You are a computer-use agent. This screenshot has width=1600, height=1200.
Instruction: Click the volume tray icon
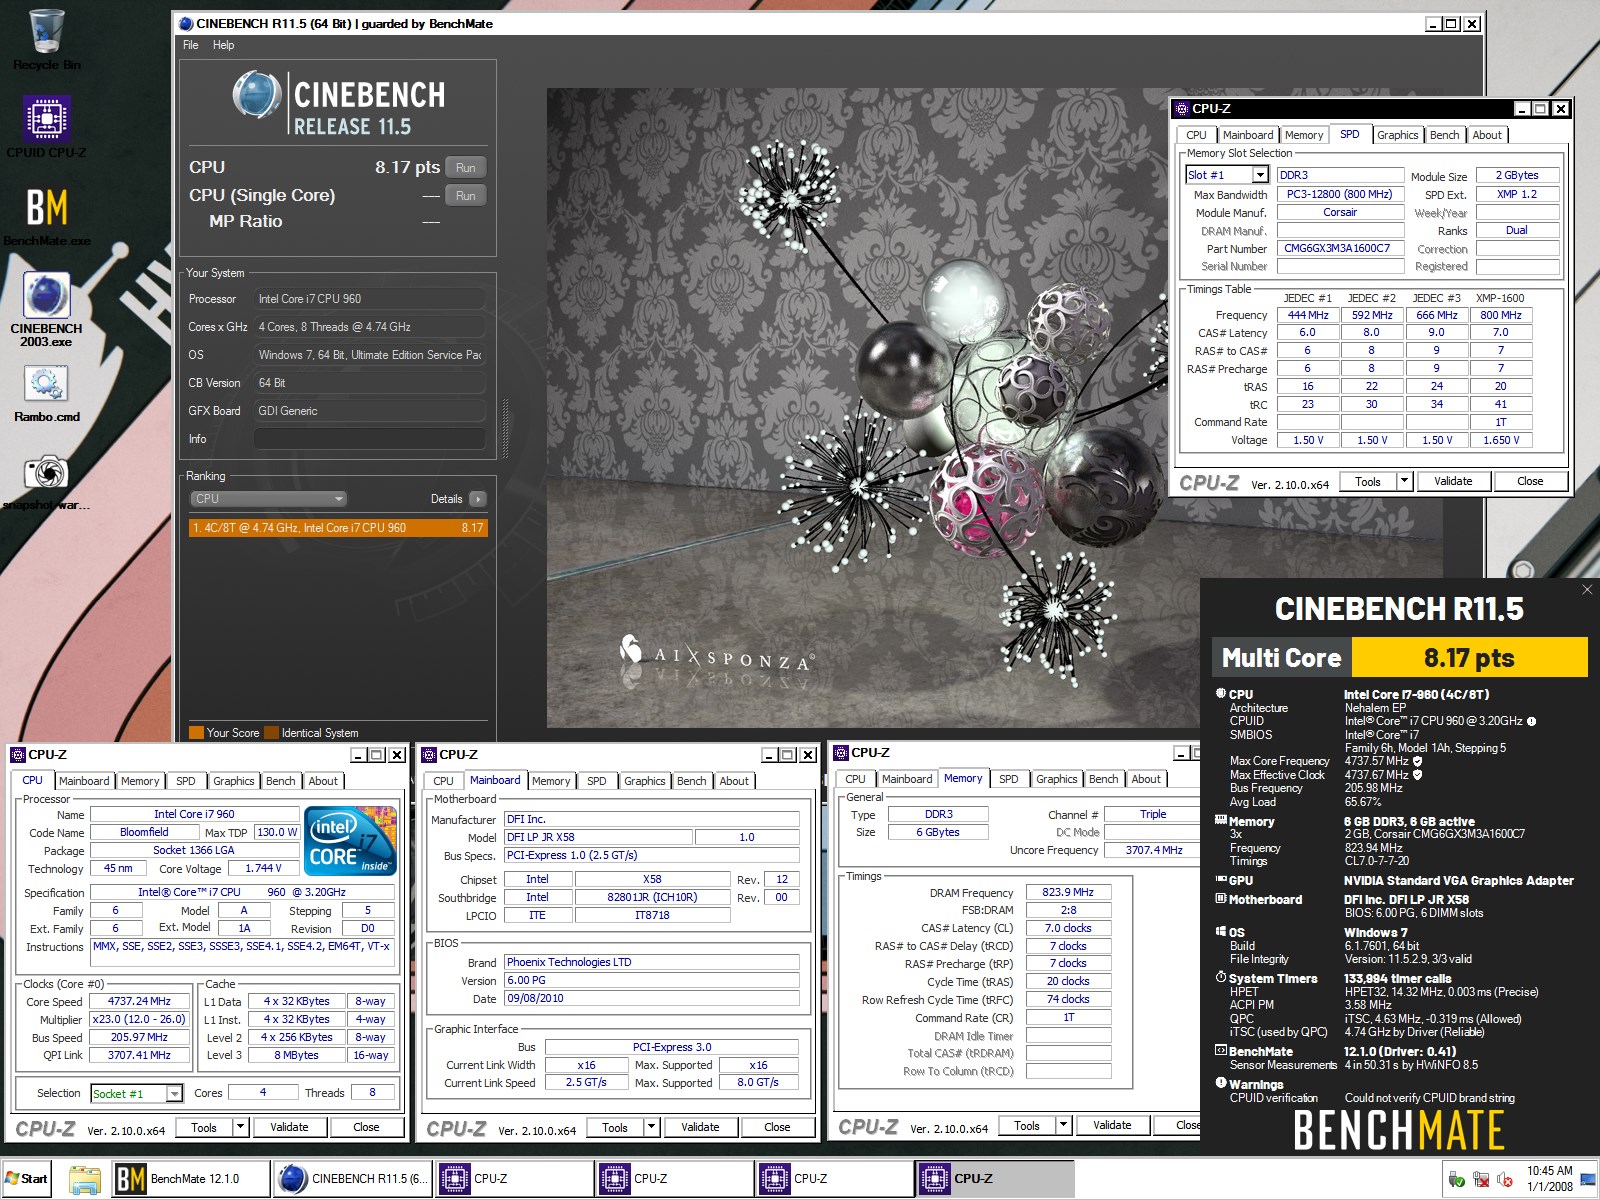pyautogui.click(x=1504, y=1180)
